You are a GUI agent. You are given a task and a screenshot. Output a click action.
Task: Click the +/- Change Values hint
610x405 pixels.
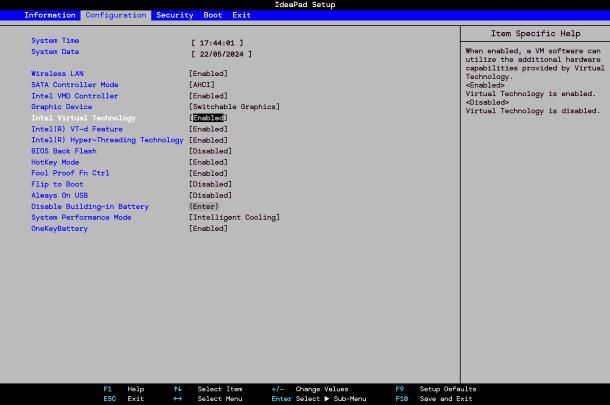coord(310,389)
